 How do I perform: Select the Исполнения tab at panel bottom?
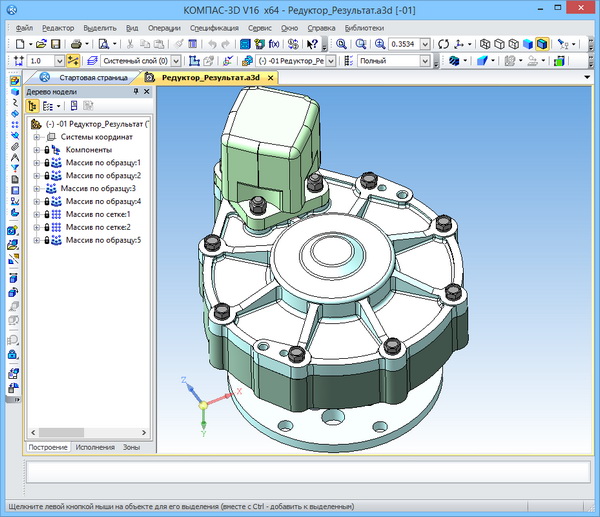pos(95,447)
